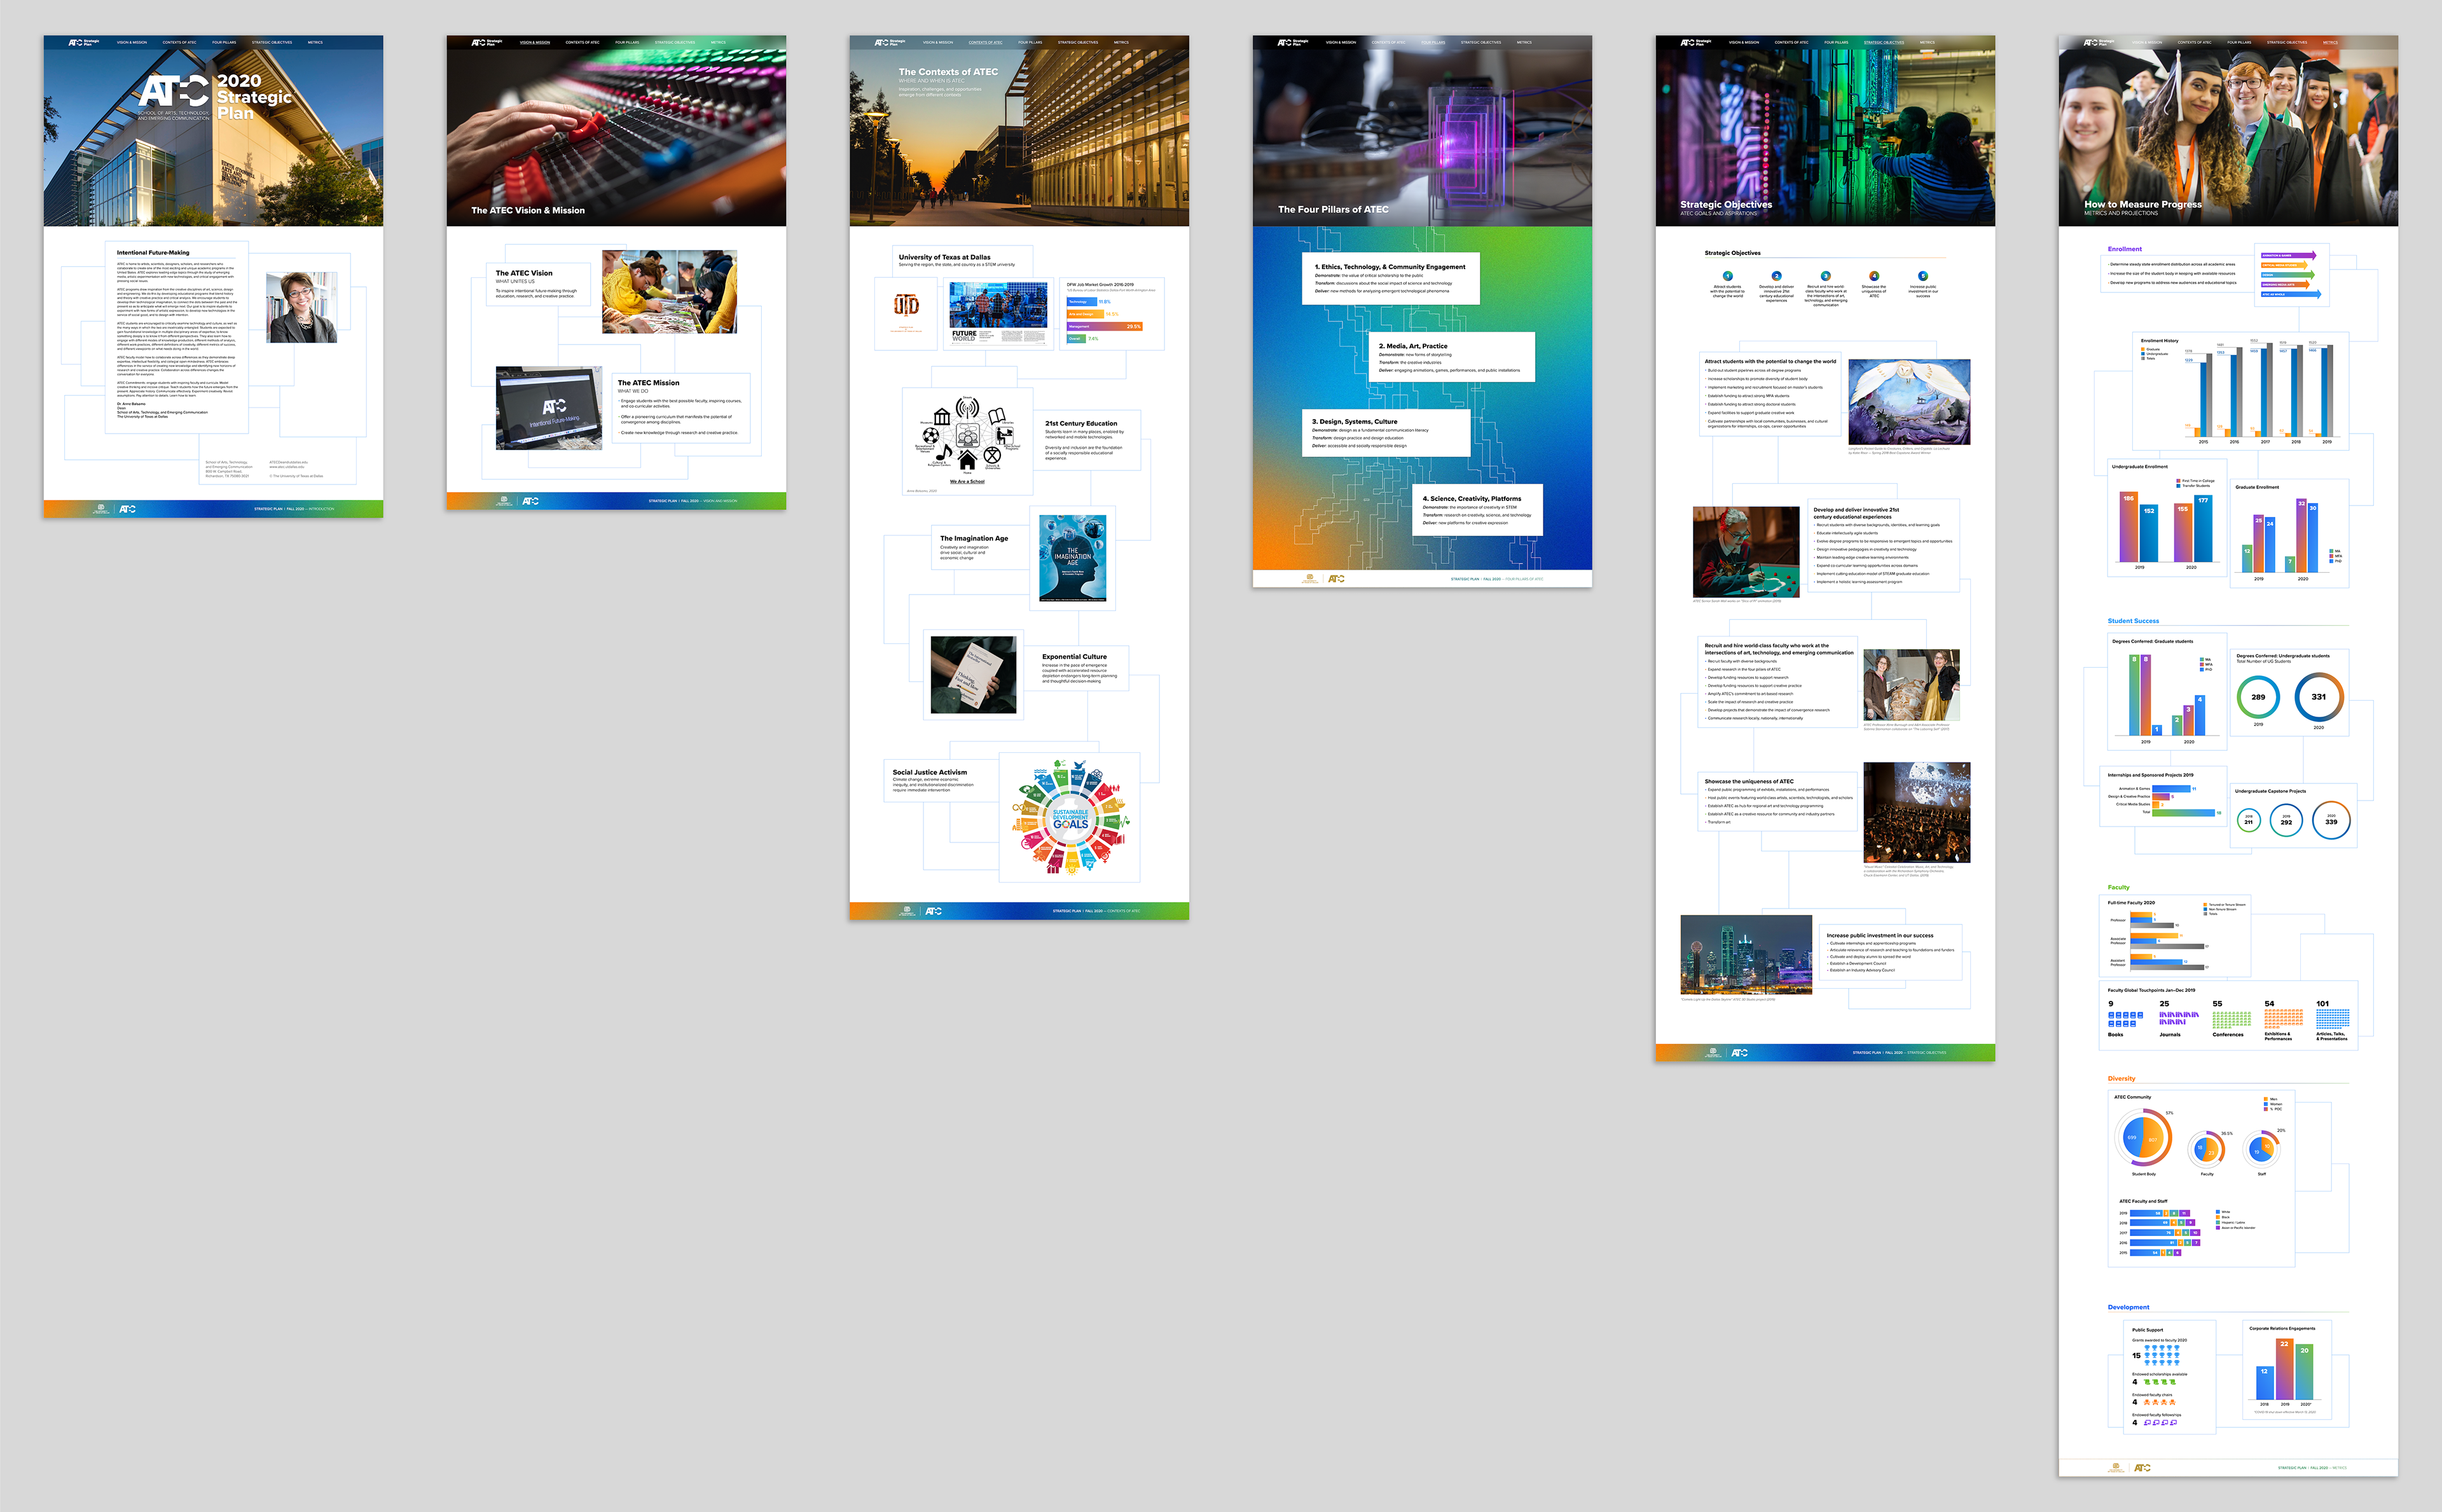This screenshot has height=1512, width=2442.
Task: Click objective circle number 1
Action: [x=1727, y=276]
